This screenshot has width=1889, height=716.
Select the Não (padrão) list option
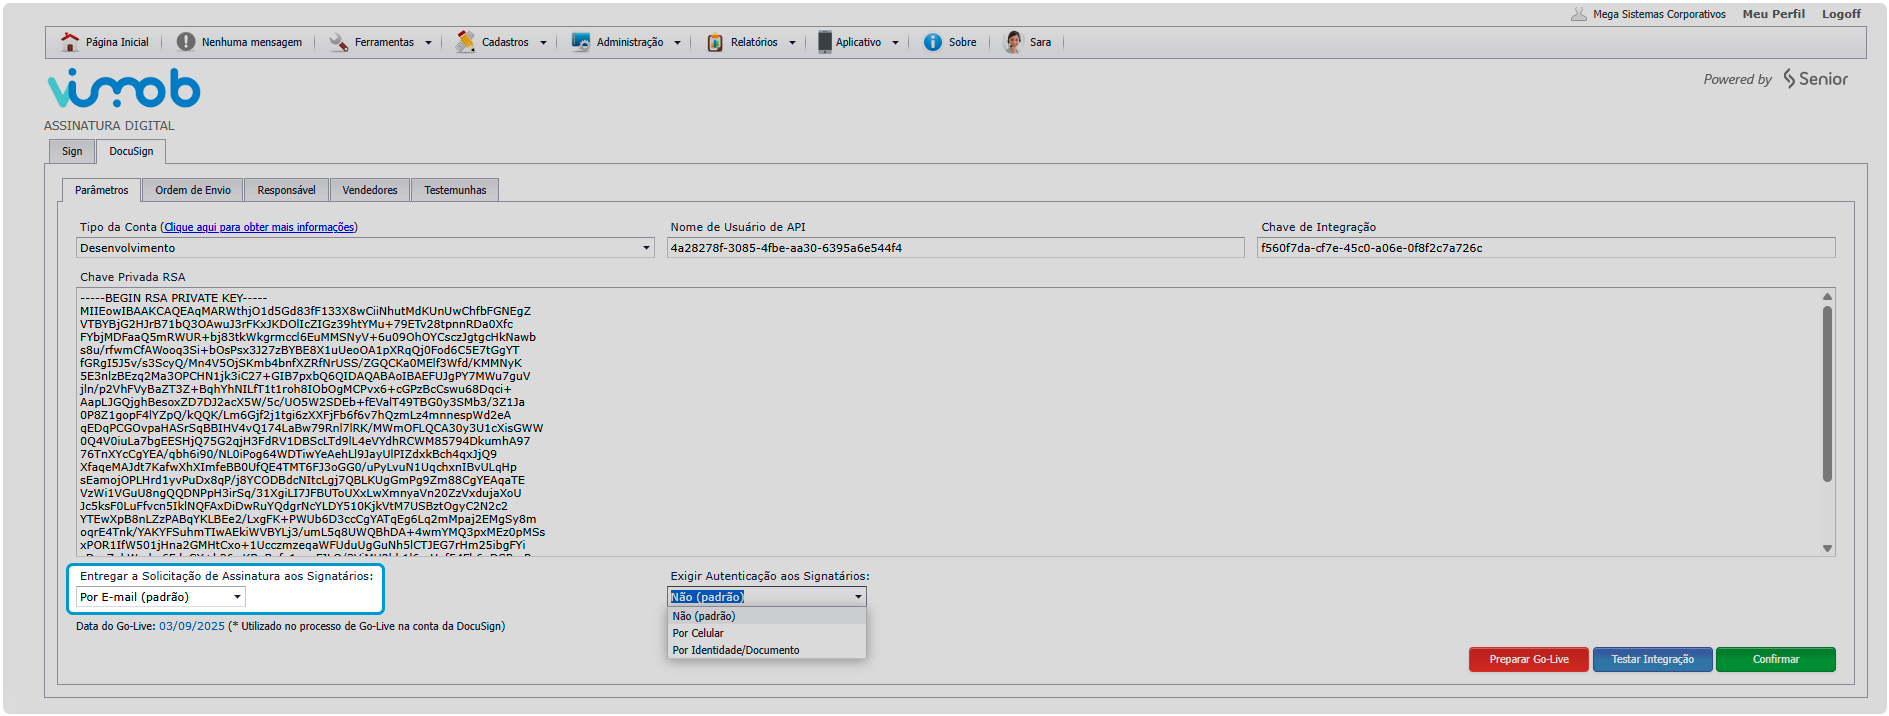[x=766, y=616]
